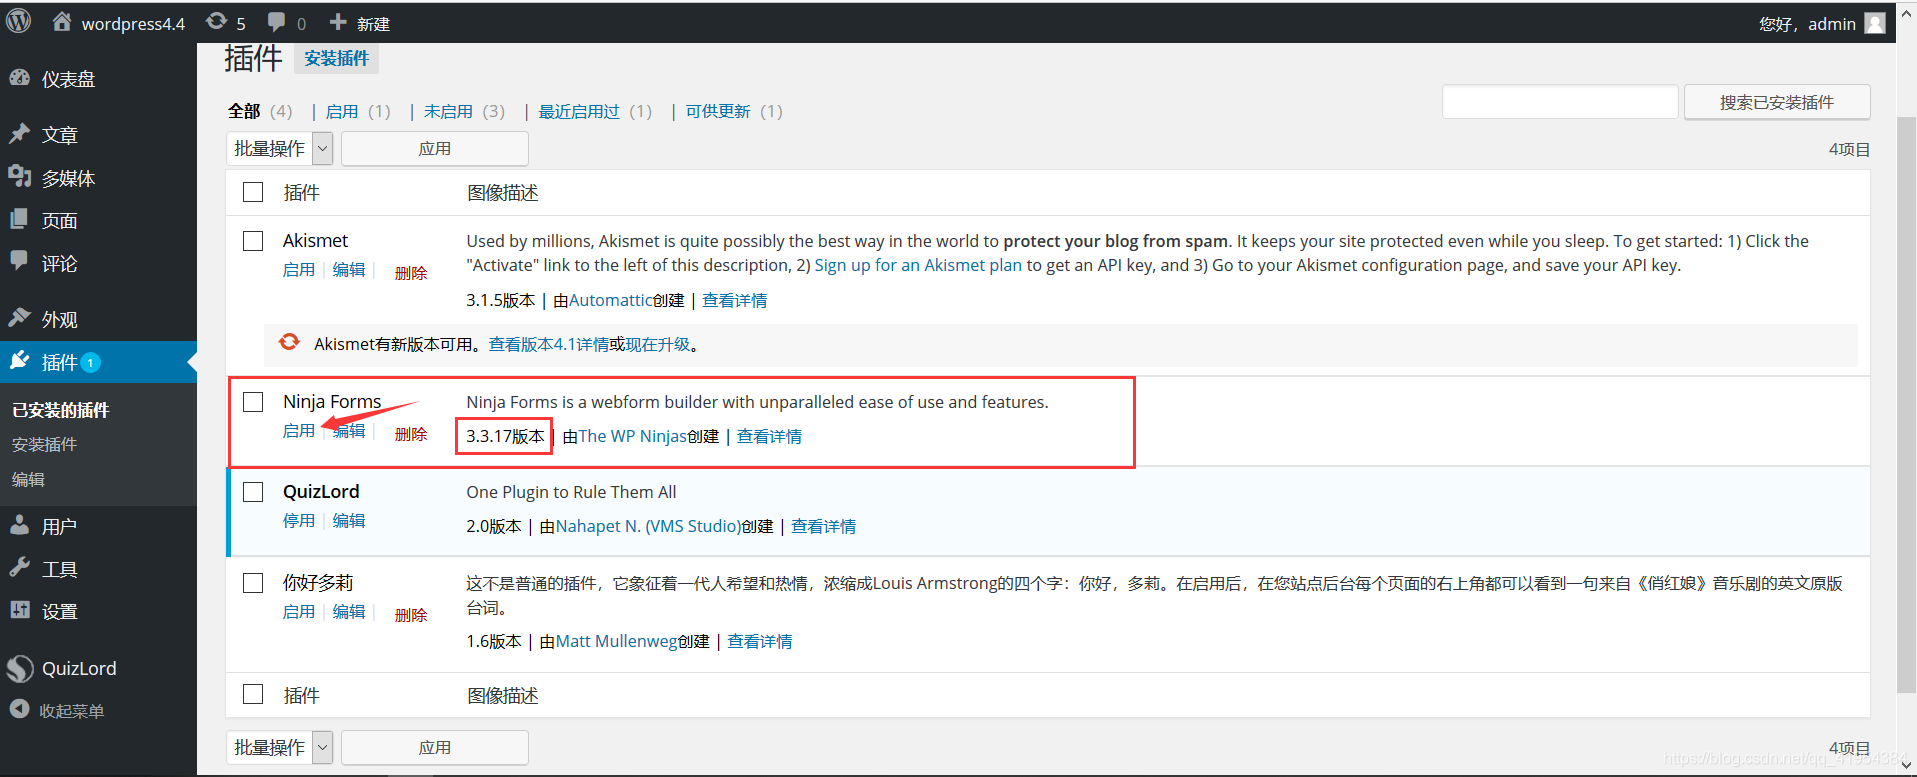Click the plugins update count badge

click(91, 362)
